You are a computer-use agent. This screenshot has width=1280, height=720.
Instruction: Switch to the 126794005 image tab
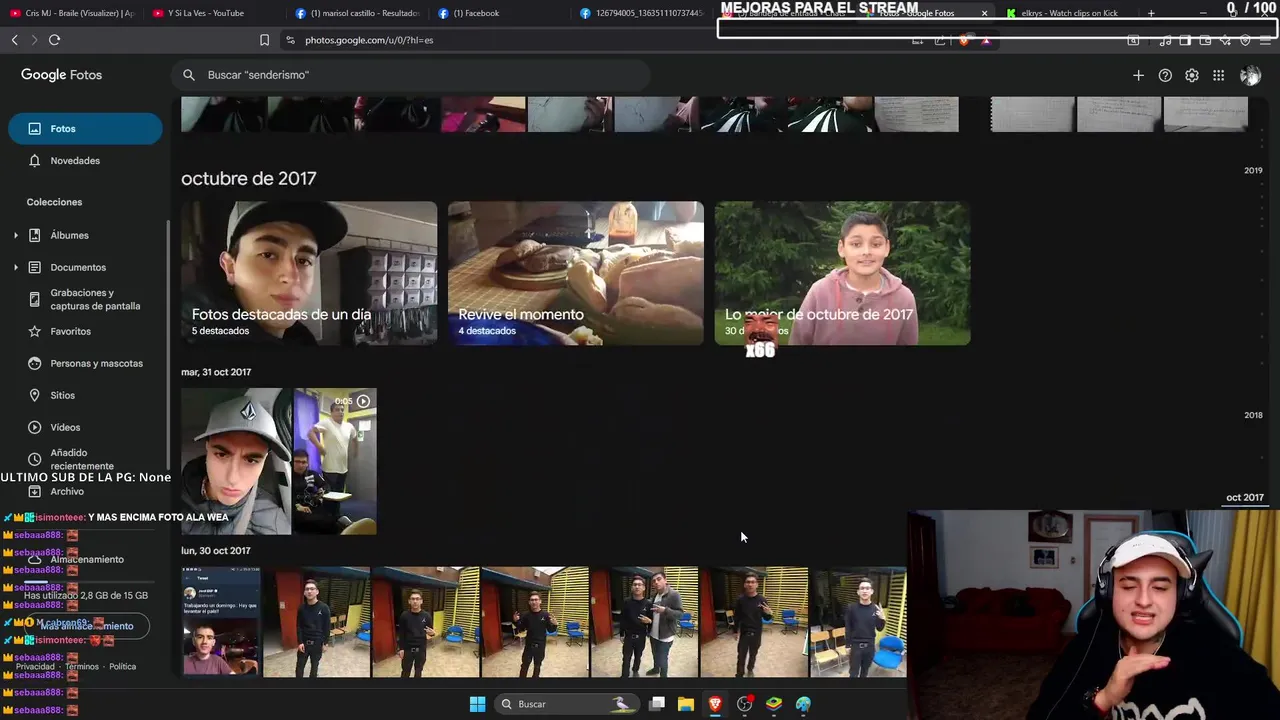pyautogui.click(x=642, y=13)
